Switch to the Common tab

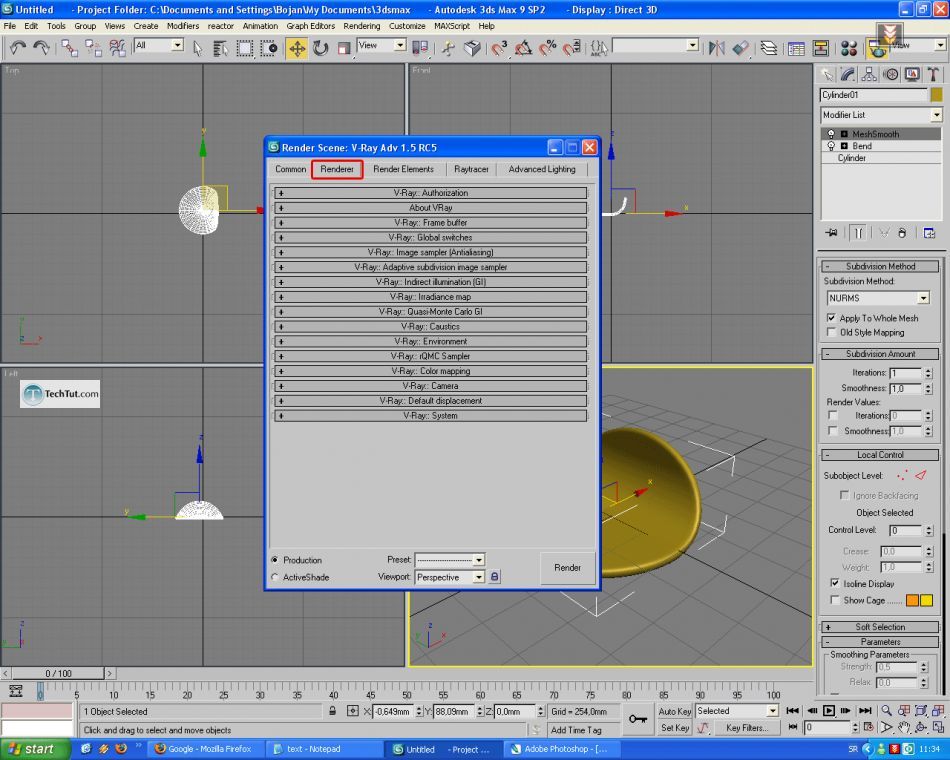[x=290, y=169]
